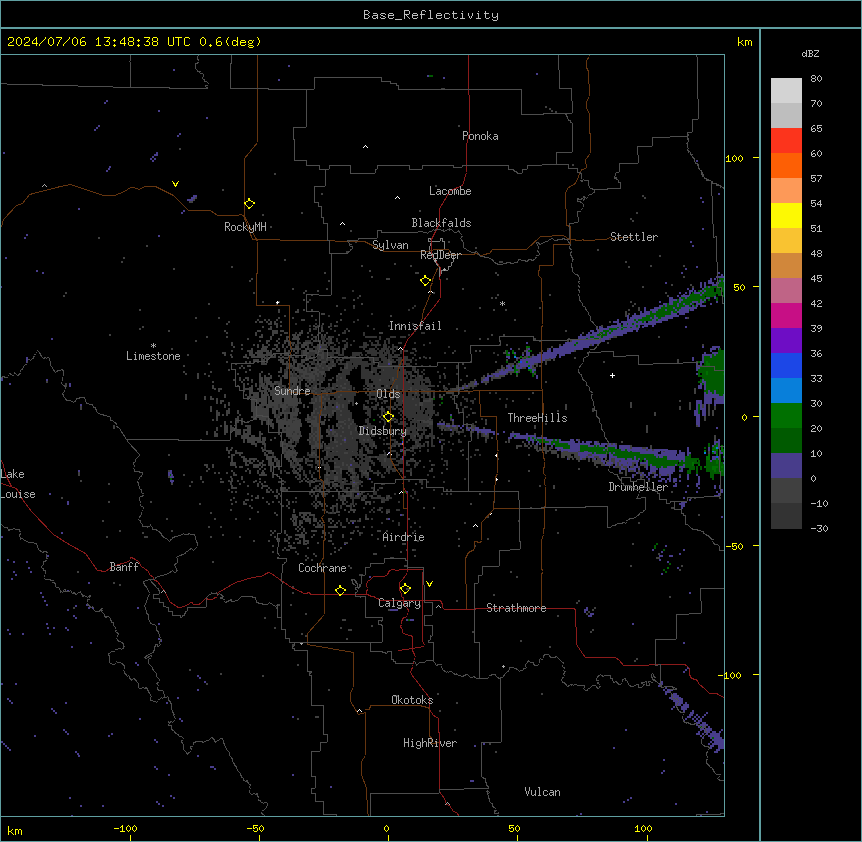Image resolution: width=862 pixels, height=842 pixels.
Task: Click the Calgary city label
Action: point(400,603)
